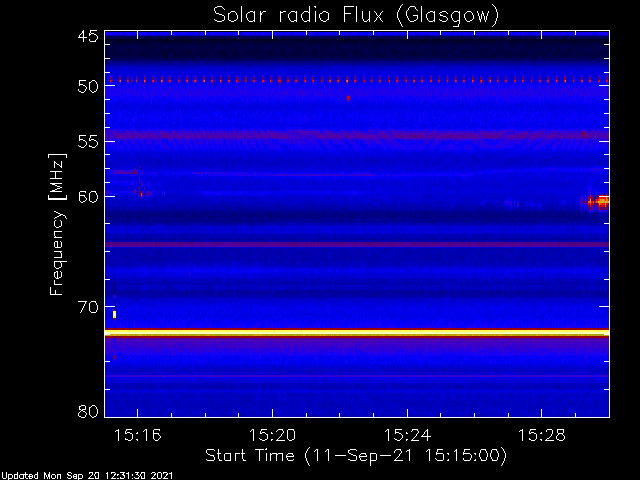Click the frequency tick label "55"

pyautogui.click(x=88, y=142)
